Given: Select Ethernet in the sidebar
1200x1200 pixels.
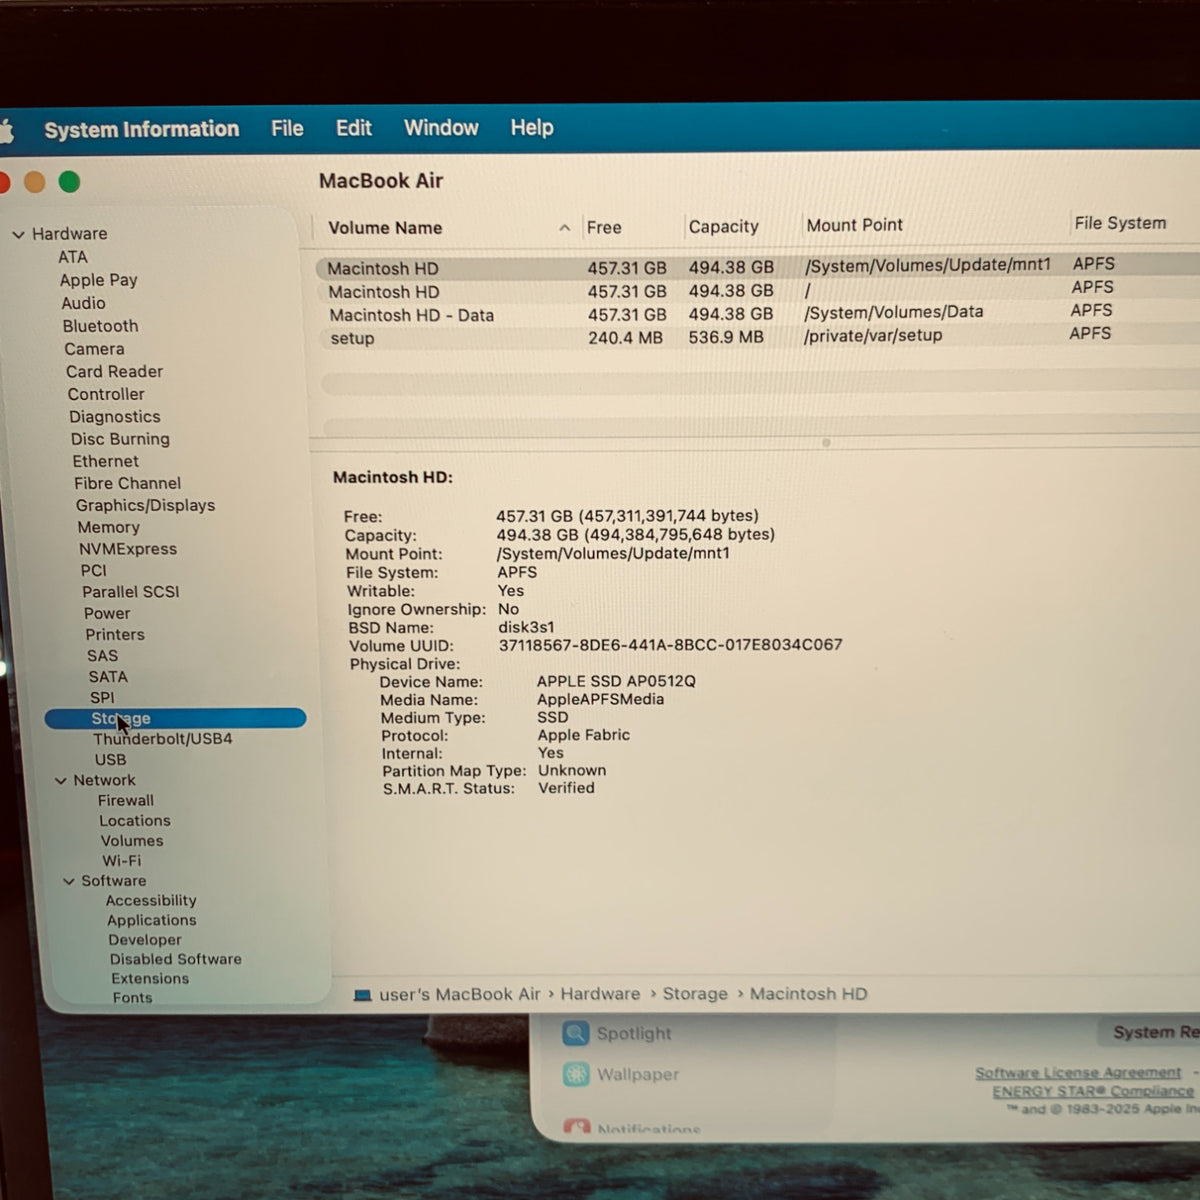Looking at the screenshot, I should 105,461.
